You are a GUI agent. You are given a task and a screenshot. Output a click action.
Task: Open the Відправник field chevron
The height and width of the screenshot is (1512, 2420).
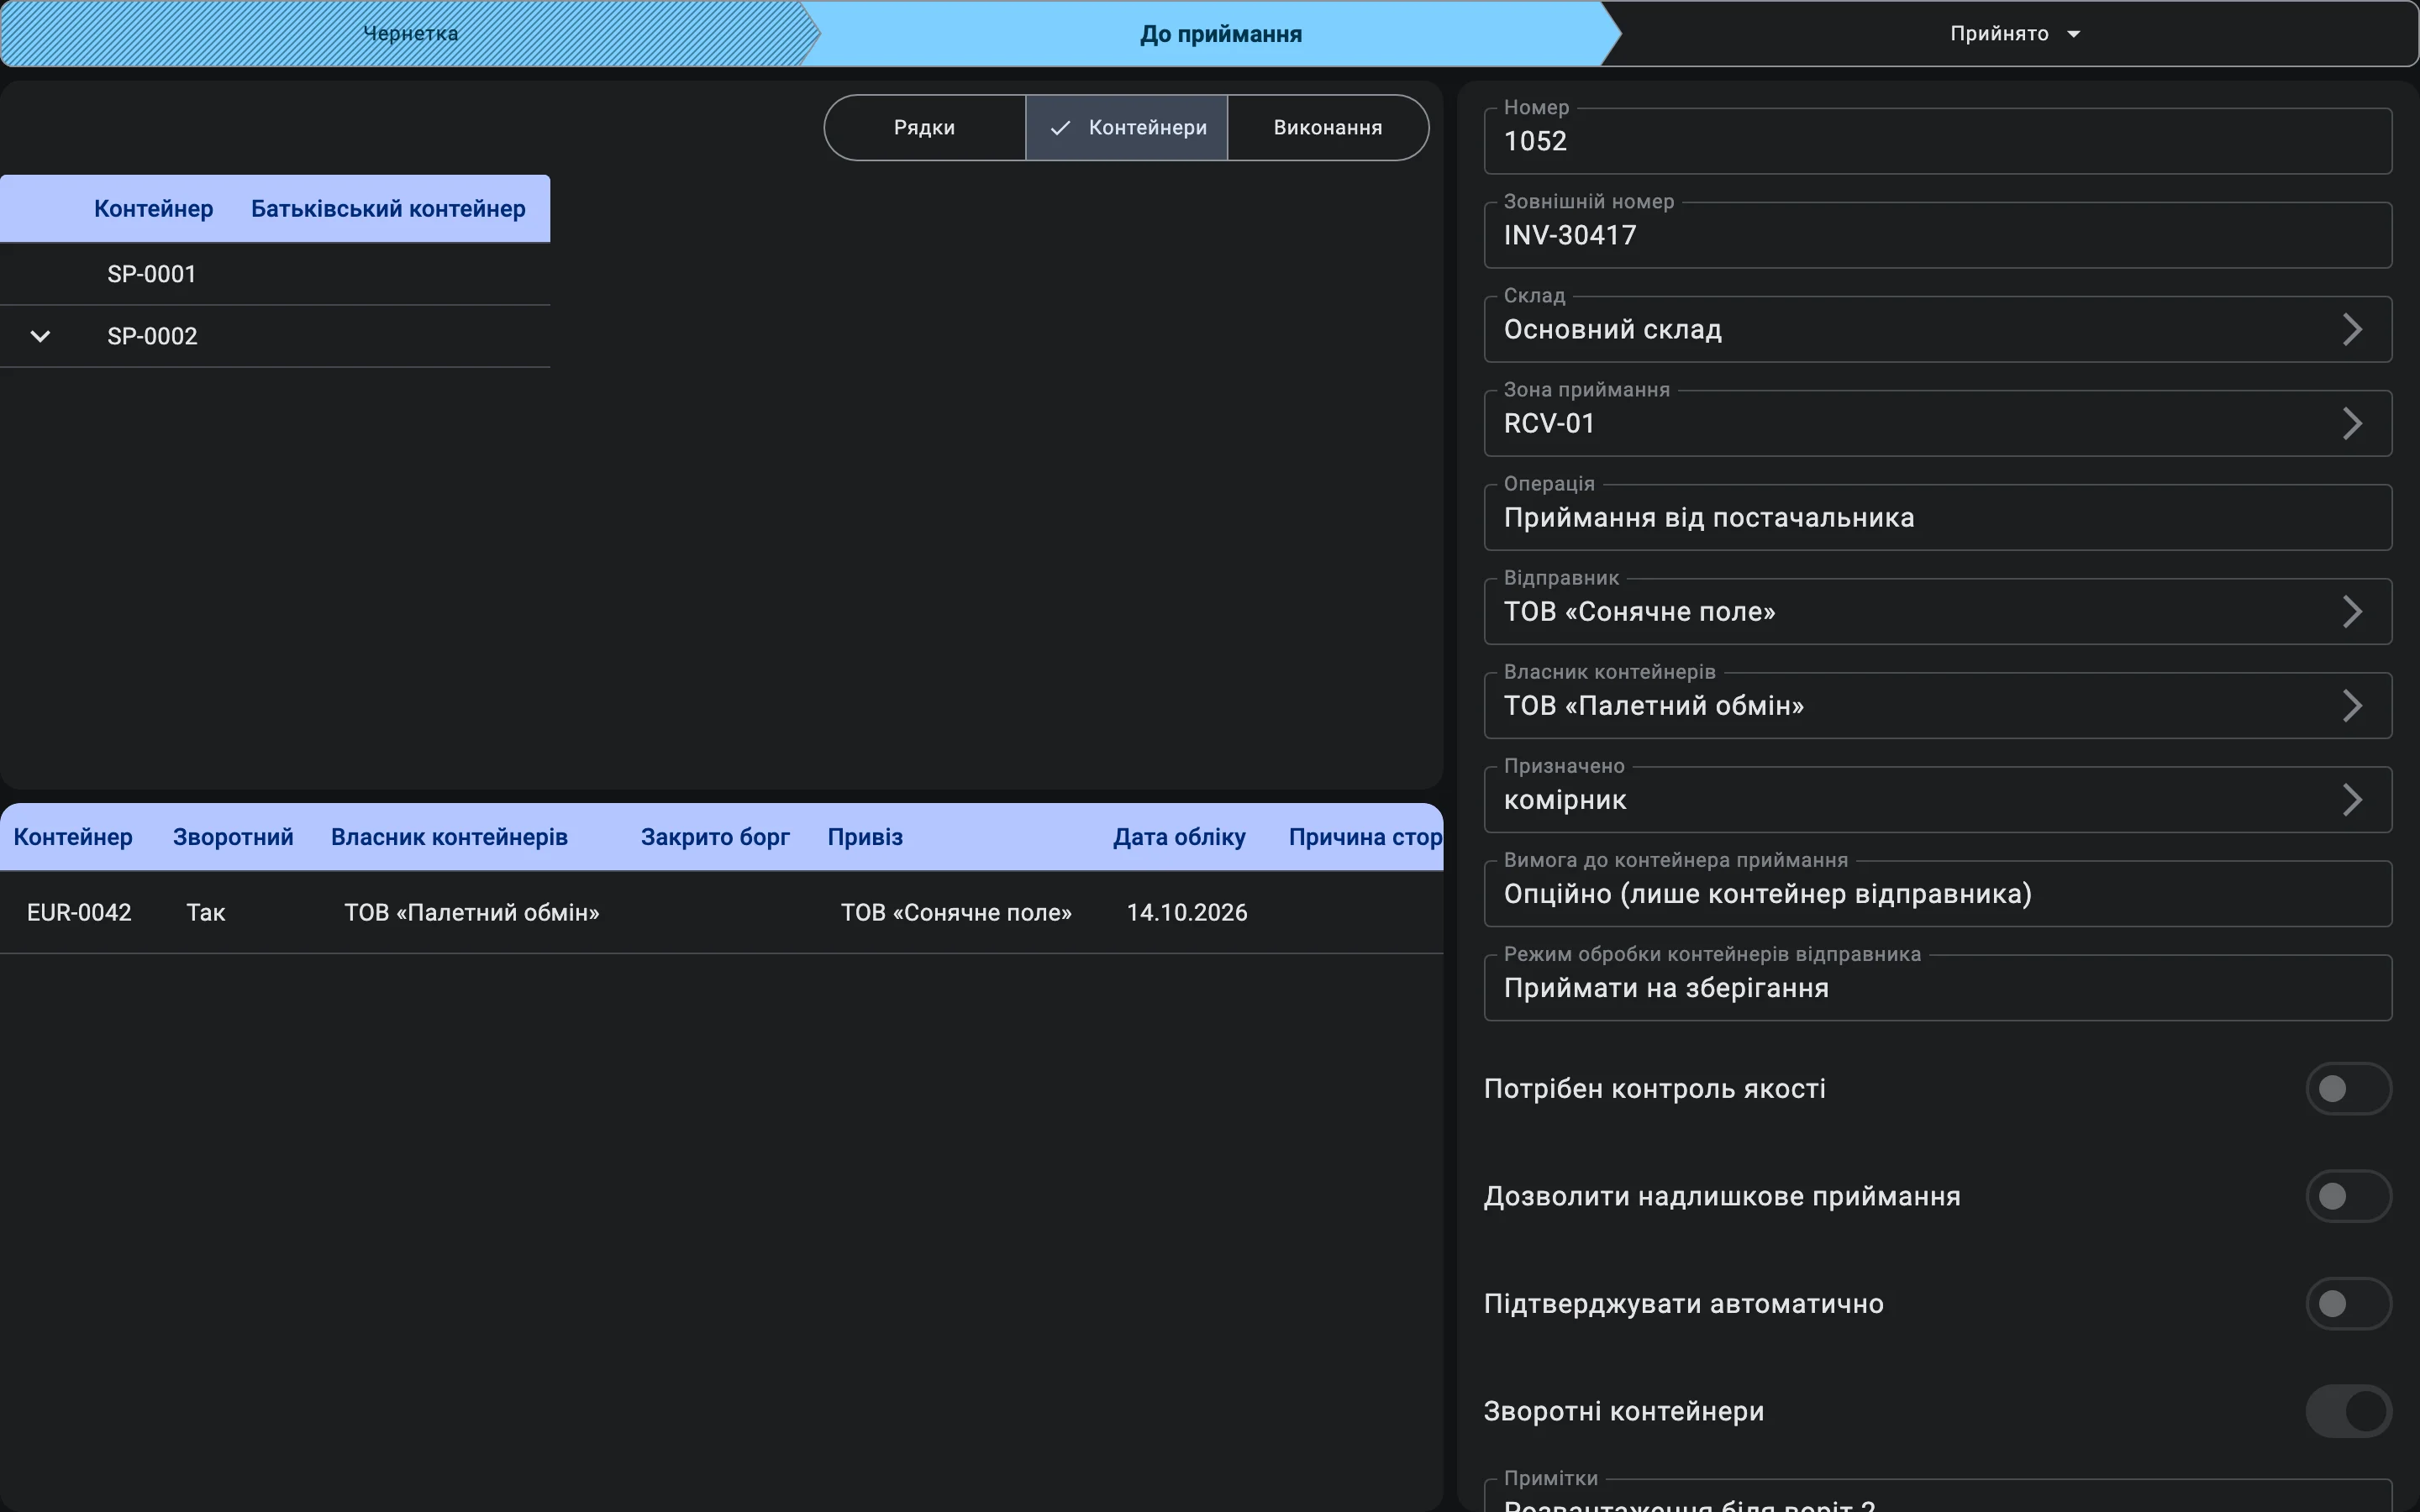[x=2352, y=611]
